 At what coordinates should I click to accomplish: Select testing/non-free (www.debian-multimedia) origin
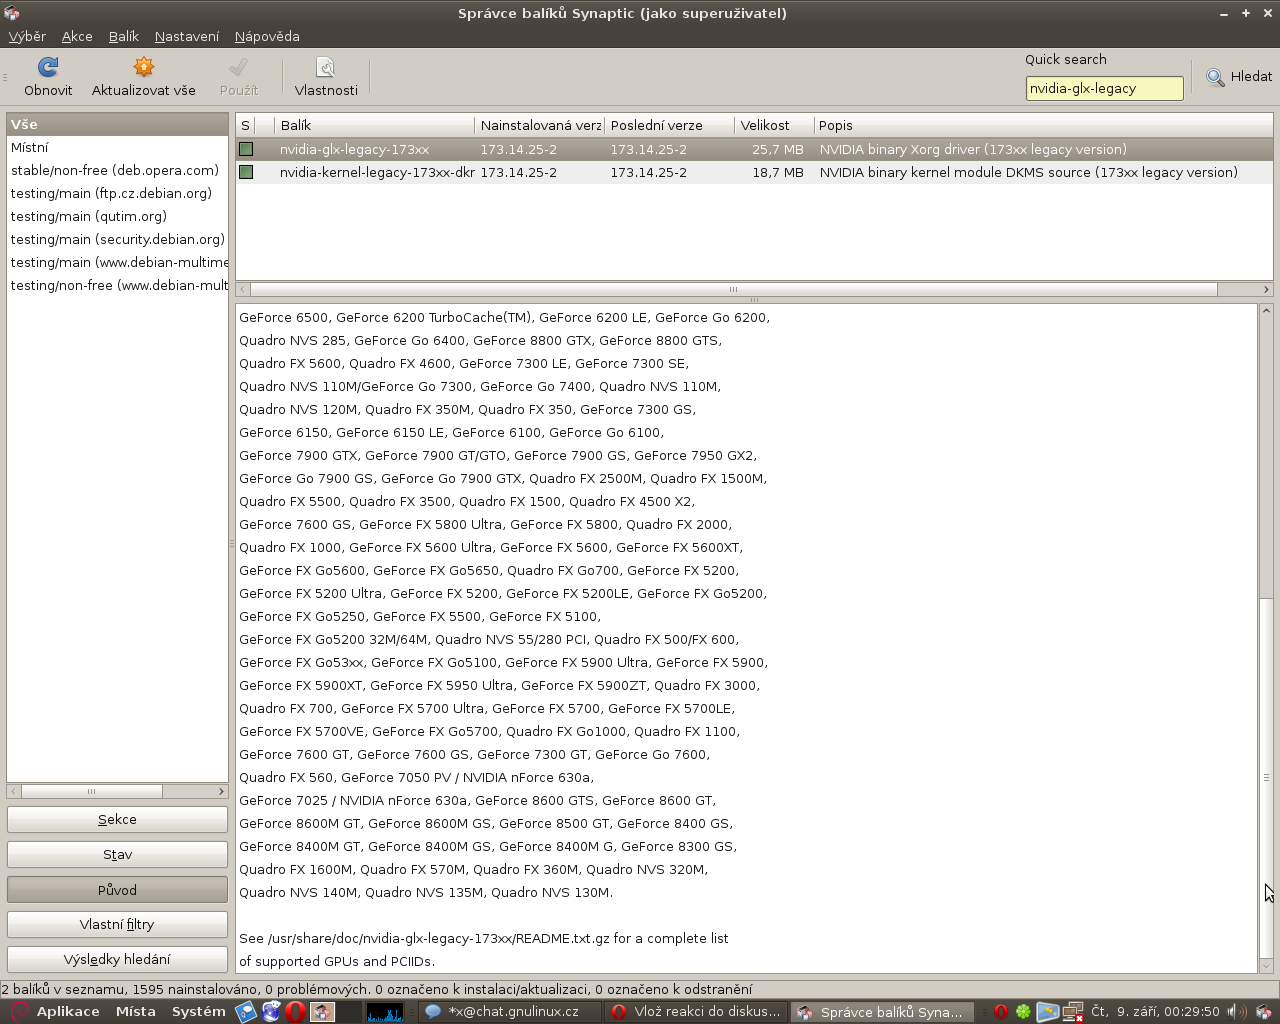click(x=117, y=285)
